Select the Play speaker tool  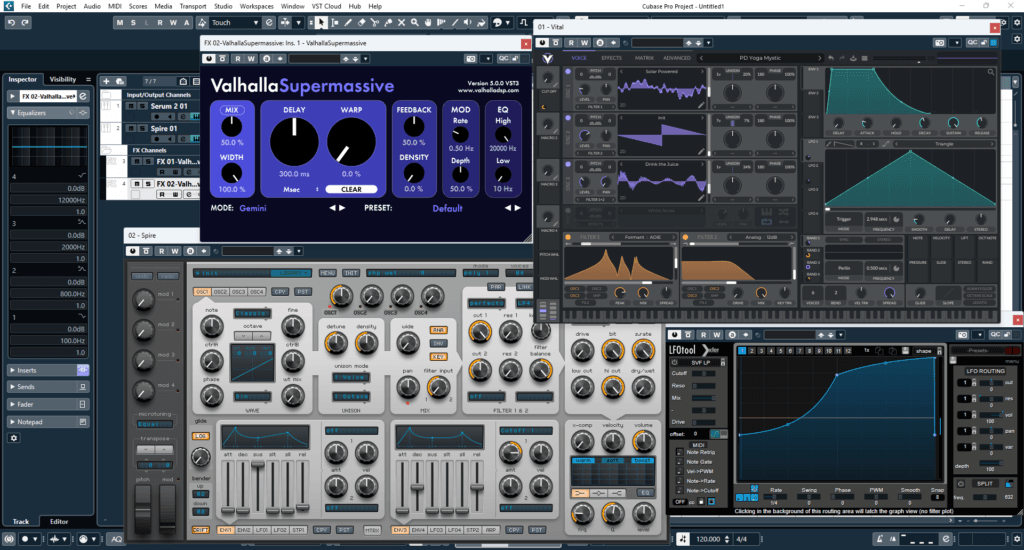[468, 23]
